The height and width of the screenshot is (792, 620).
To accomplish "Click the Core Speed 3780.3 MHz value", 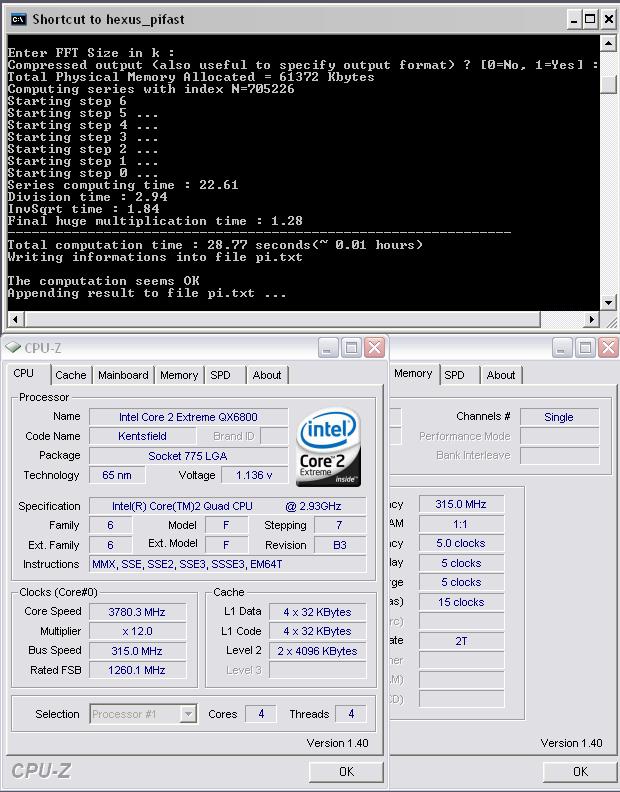I will pyautogui.click(x=137, y=612).
